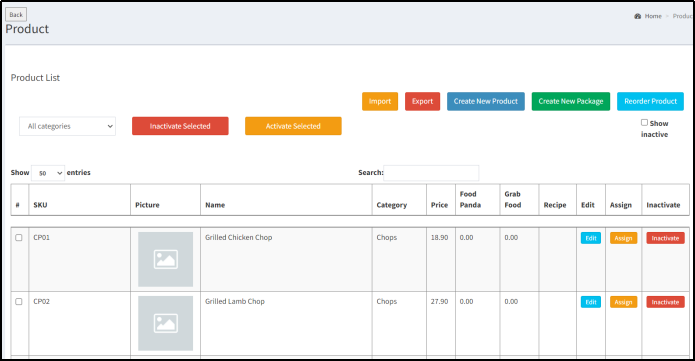
Task: Edit the Grilled Lamb Chop product
Action: click(x=591, y=302)
